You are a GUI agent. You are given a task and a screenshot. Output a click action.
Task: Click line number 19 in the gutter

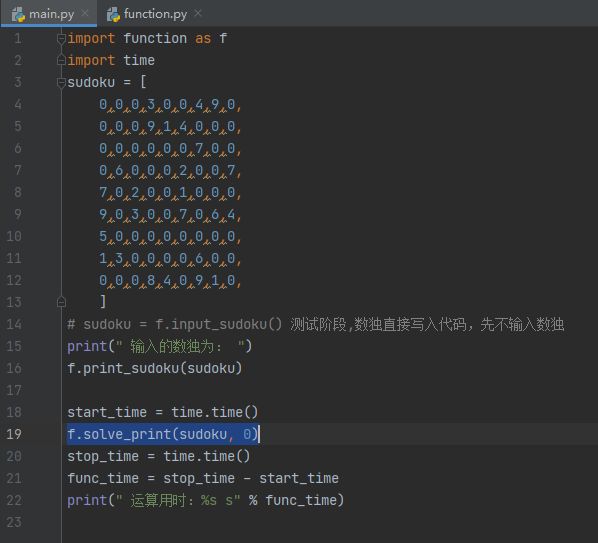tap(14, 434)
